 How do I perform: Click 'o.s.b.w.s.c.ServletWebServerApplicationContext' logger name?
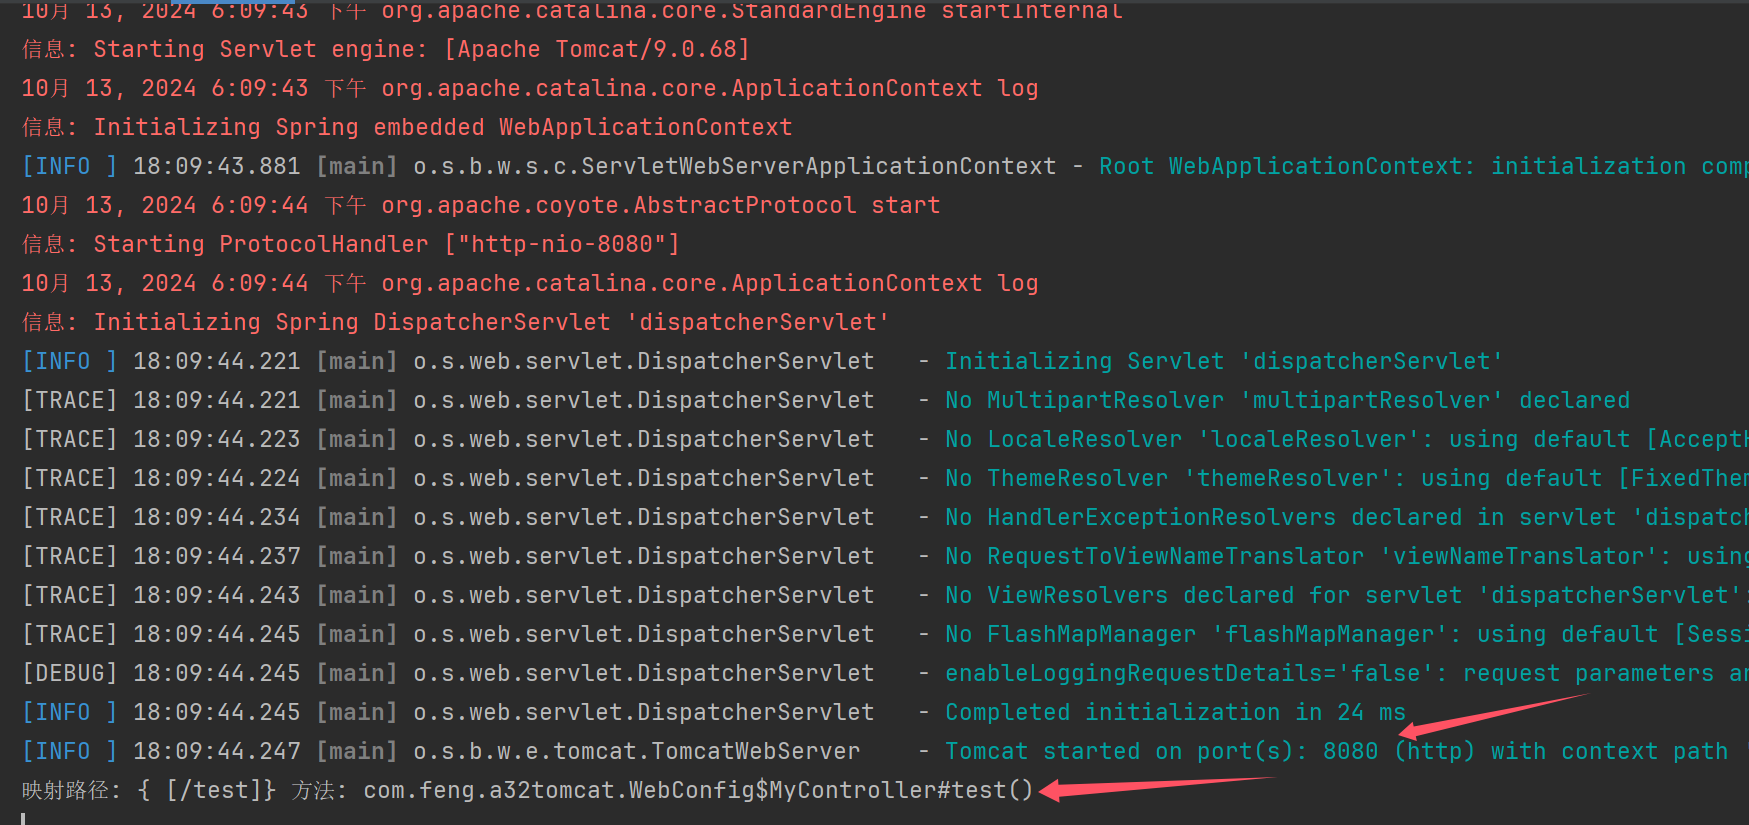[735, 166]
